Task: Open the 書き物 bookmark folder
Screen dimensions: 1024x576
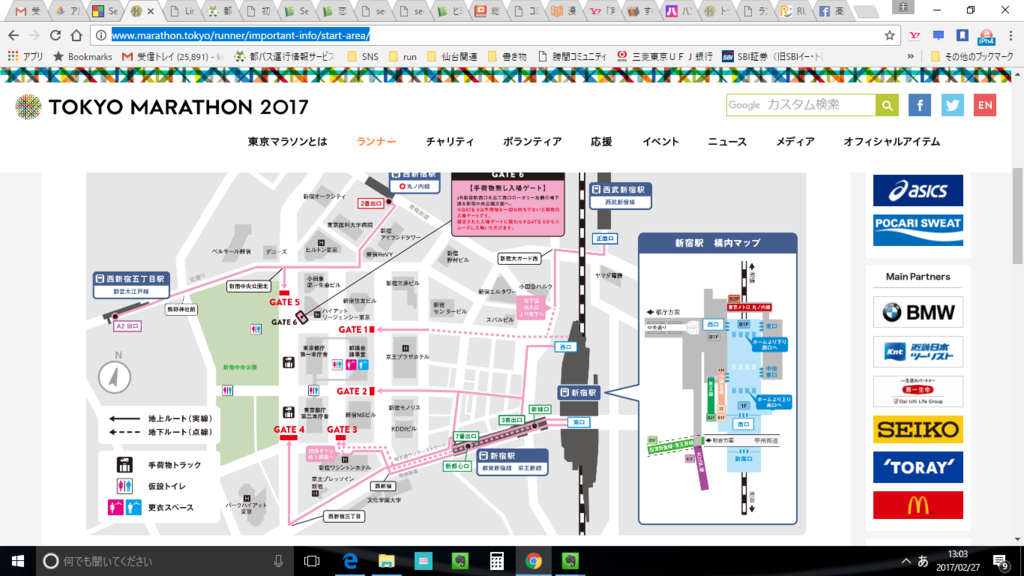Action: pos(507,57)
